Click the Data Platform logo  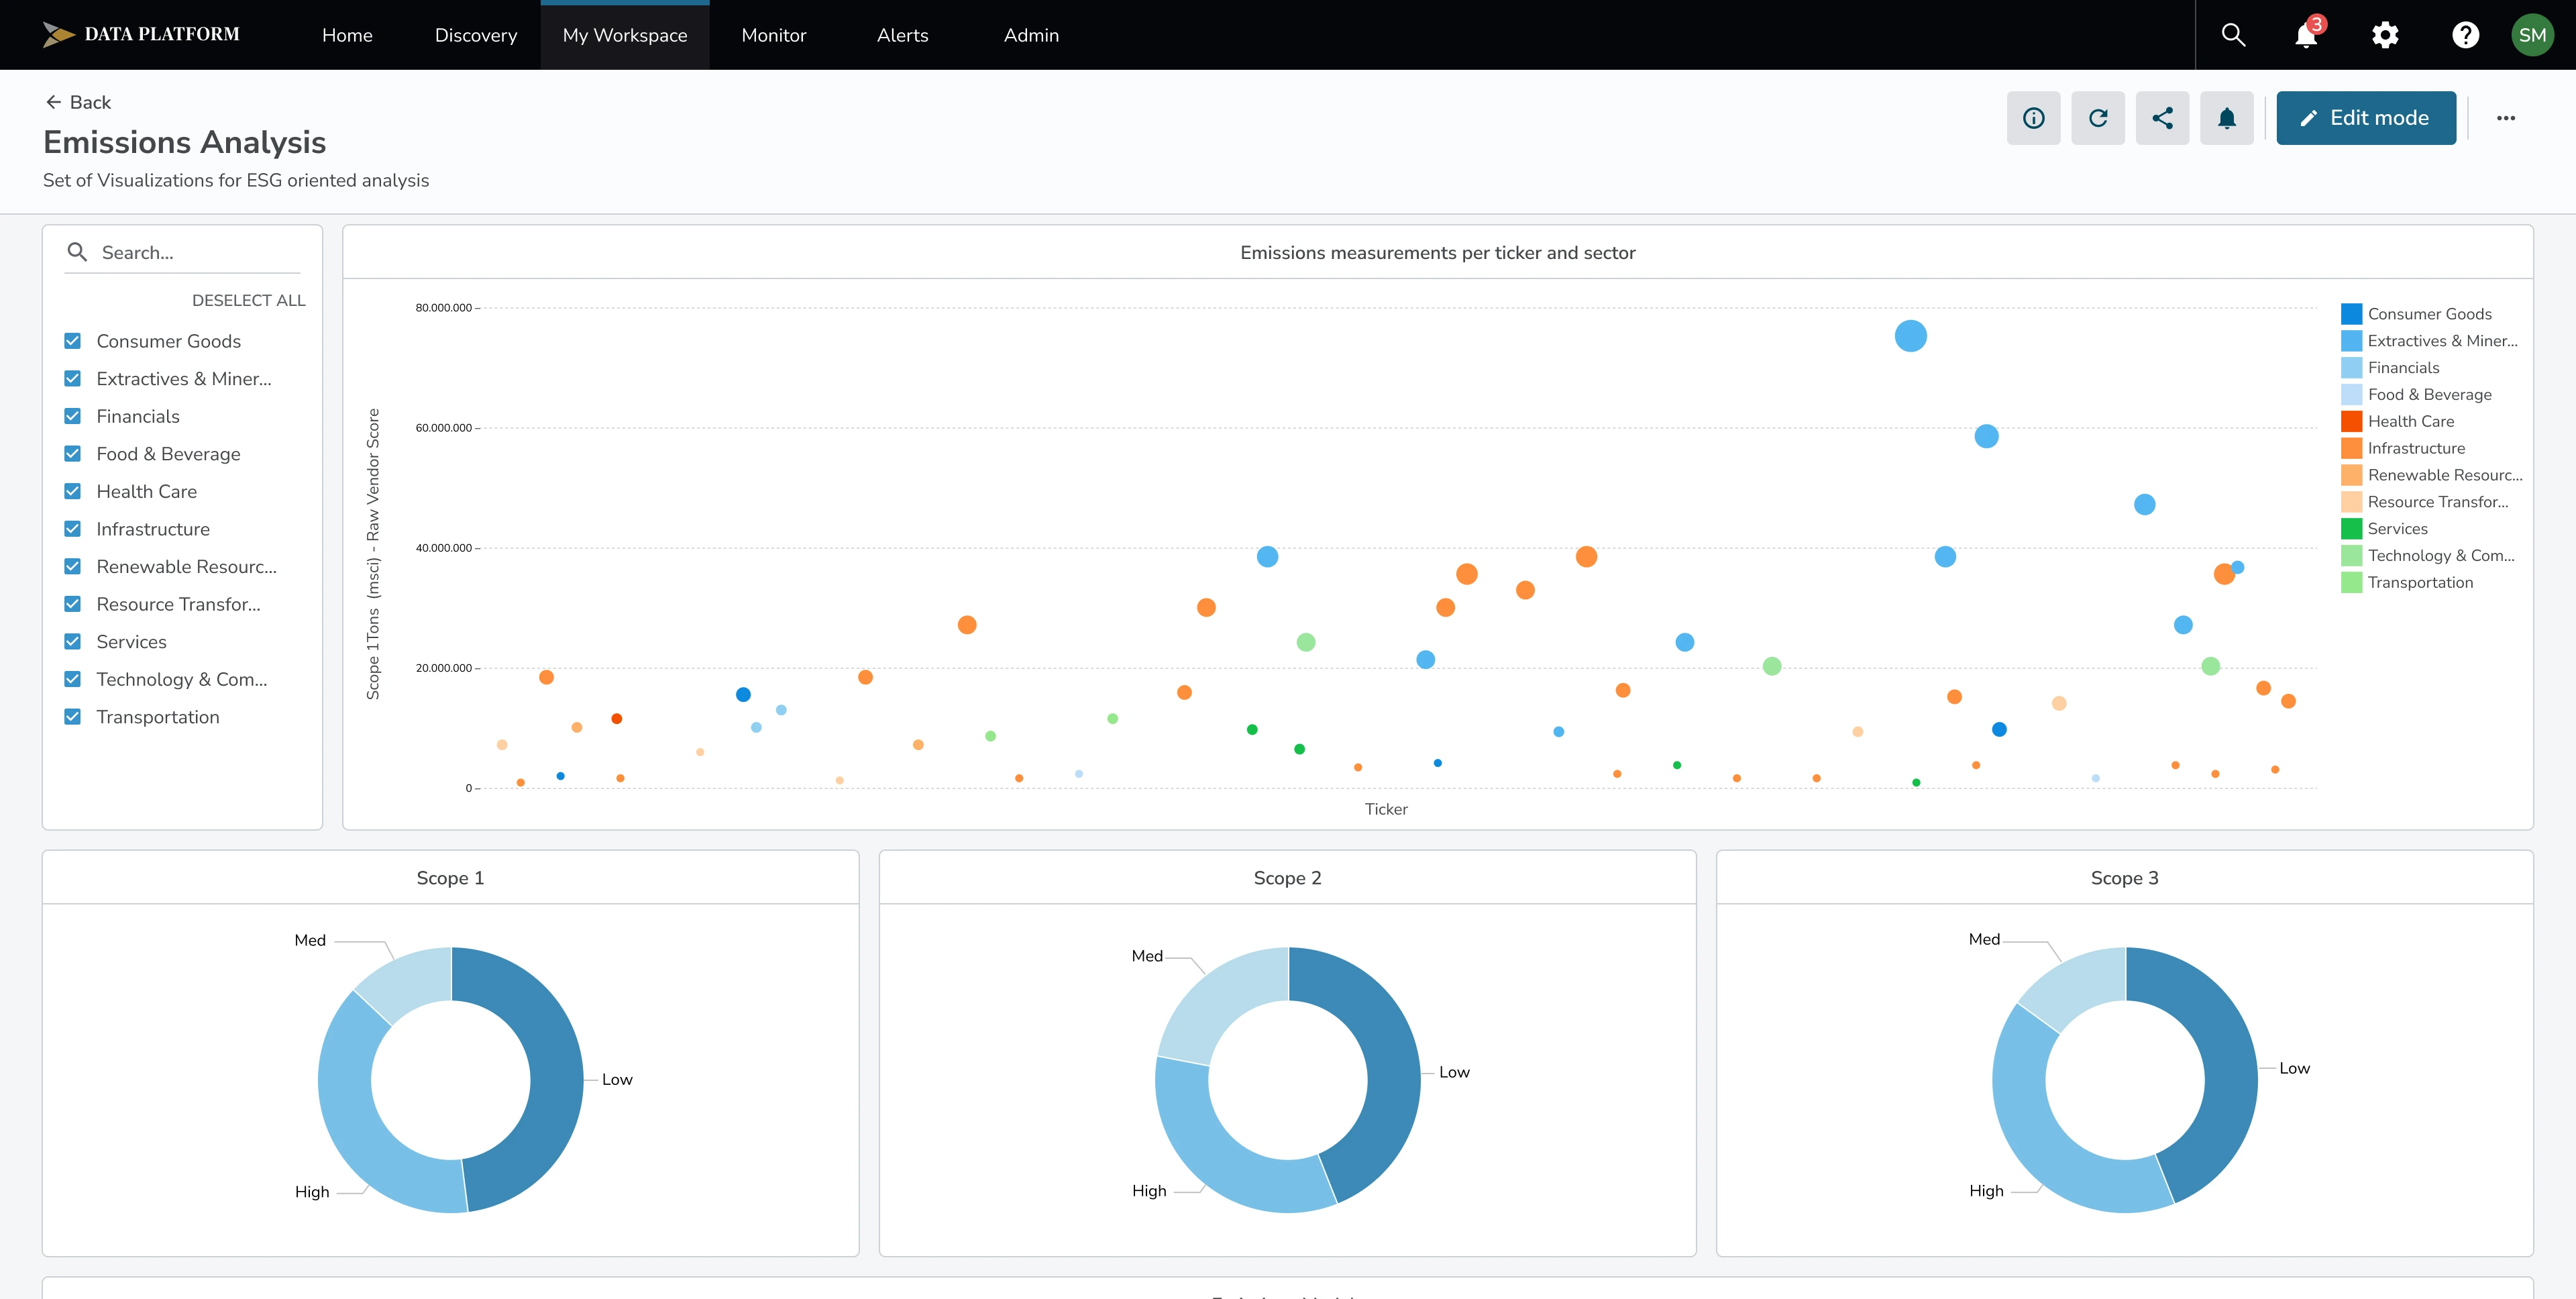[x=141, y=34]
